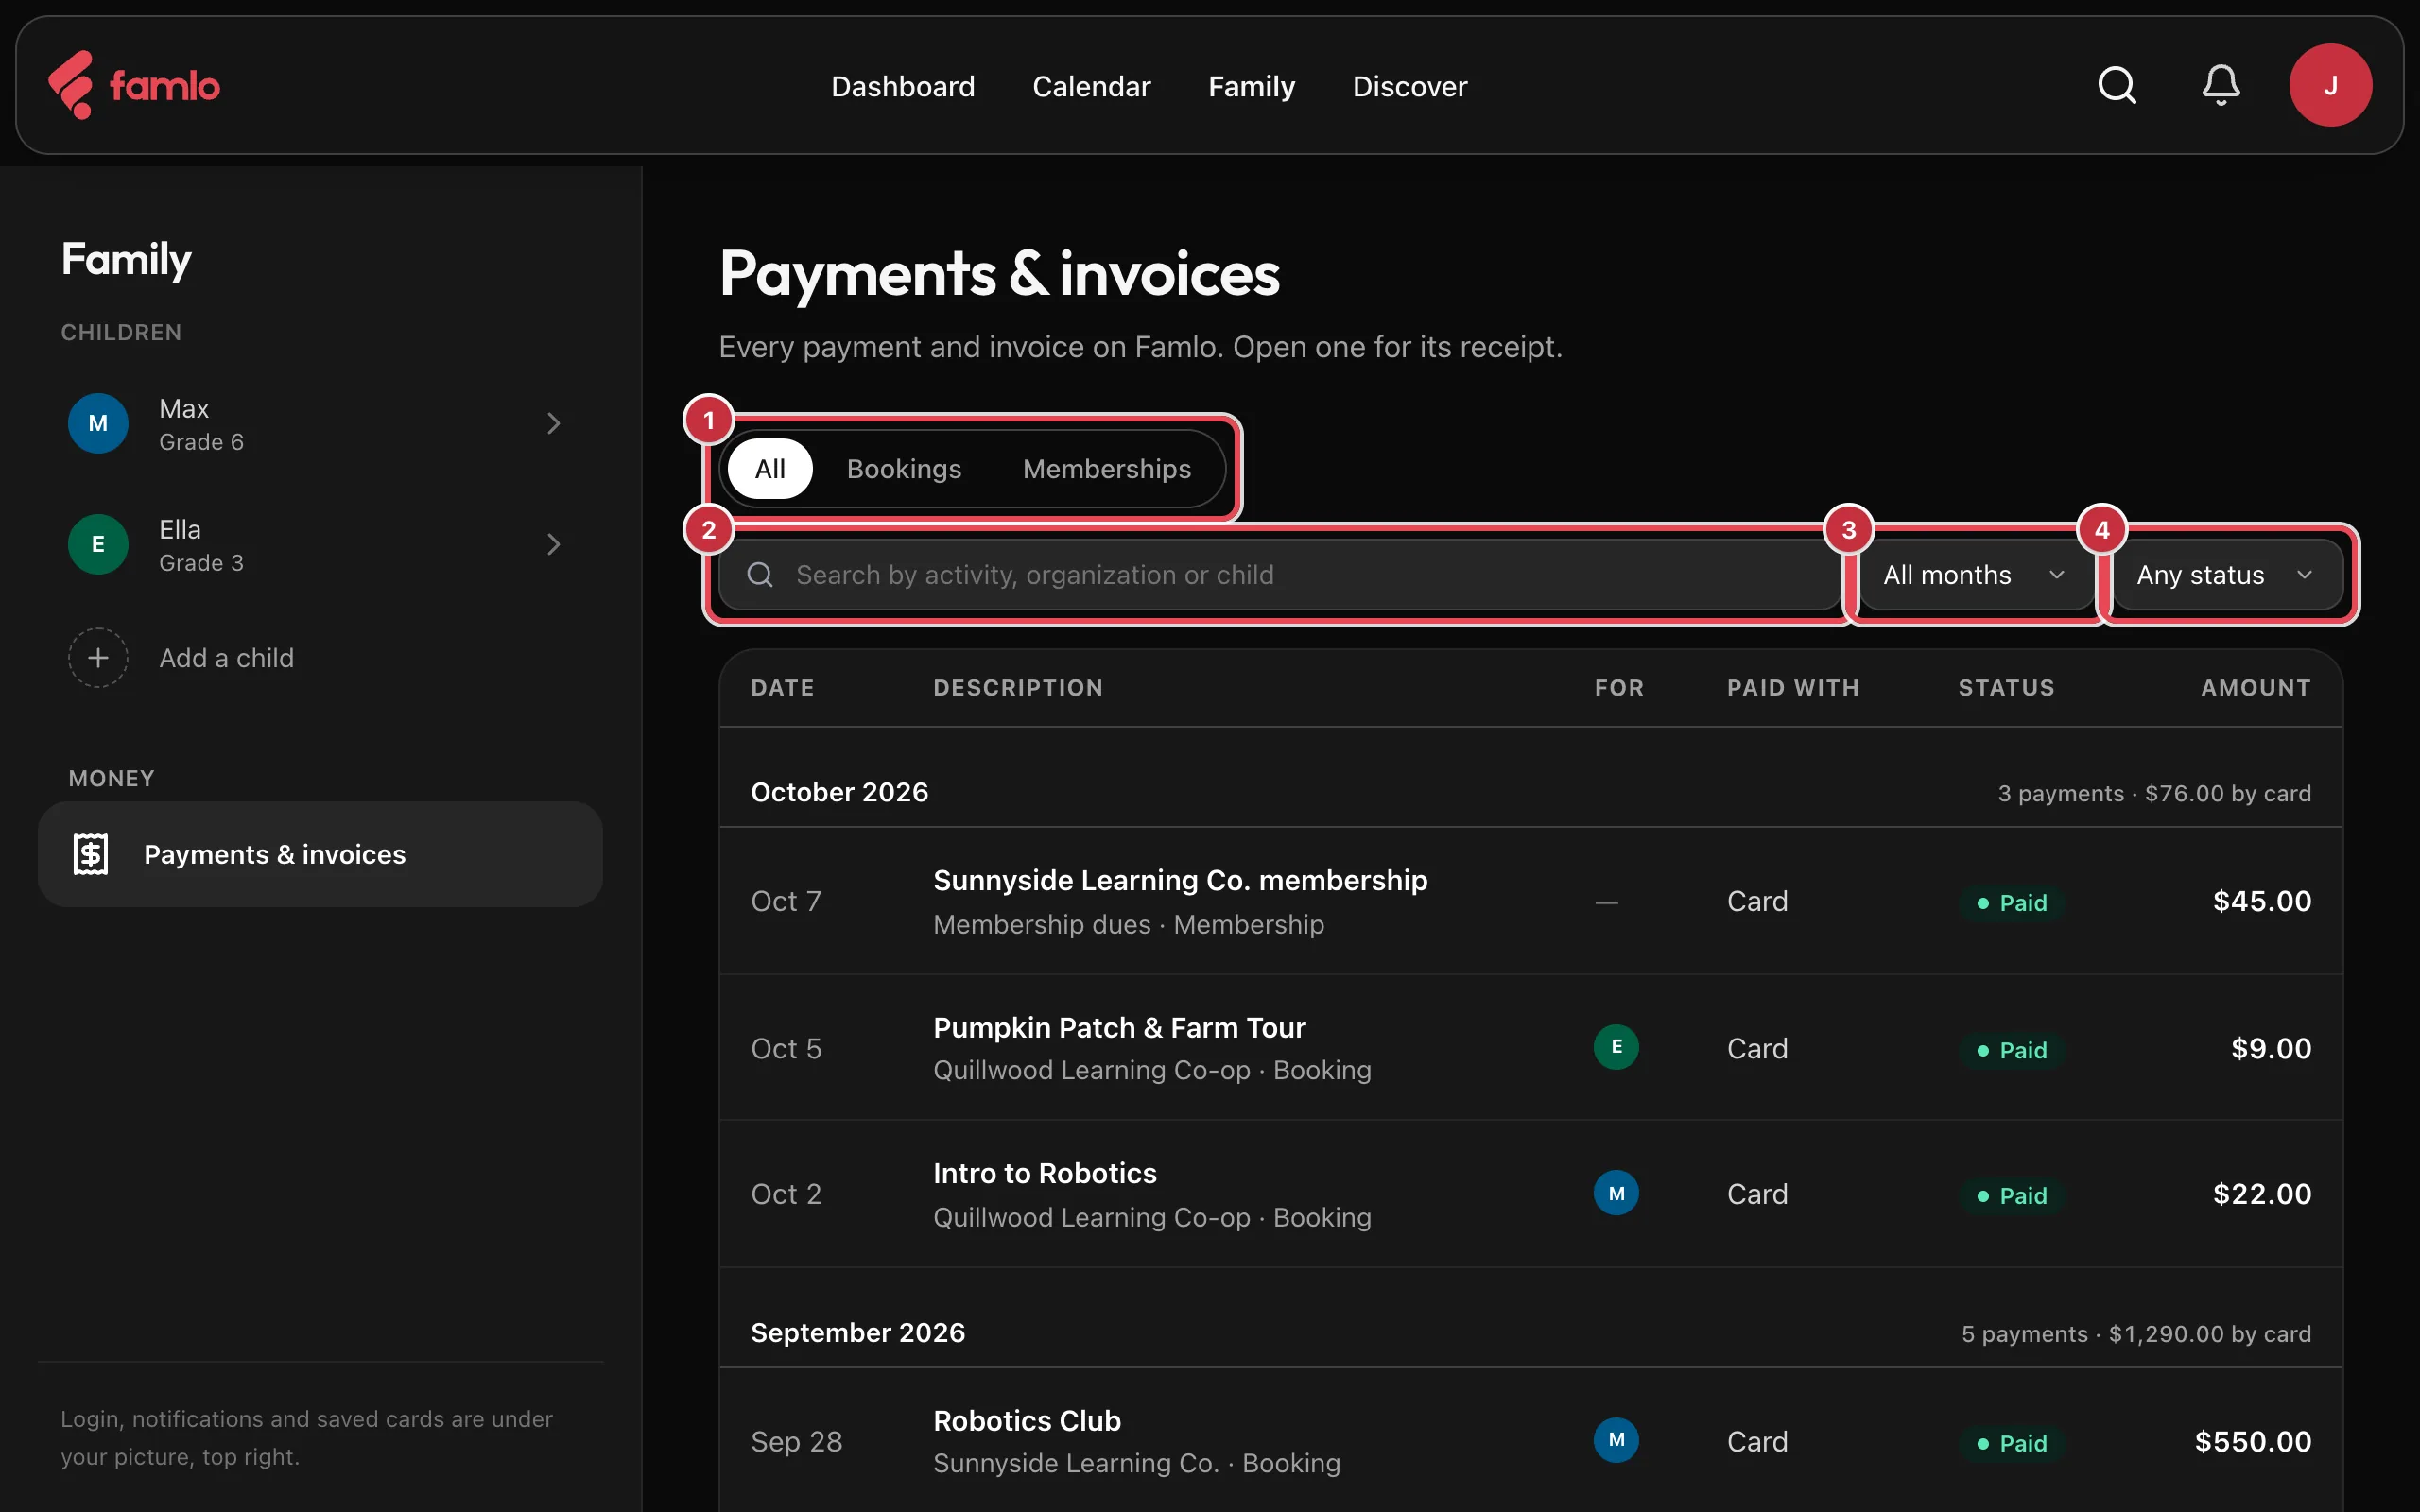The width and height of the screenshot is (2420, 1512).
Task: Open the search icon in header
Action: coord(2116,86)
